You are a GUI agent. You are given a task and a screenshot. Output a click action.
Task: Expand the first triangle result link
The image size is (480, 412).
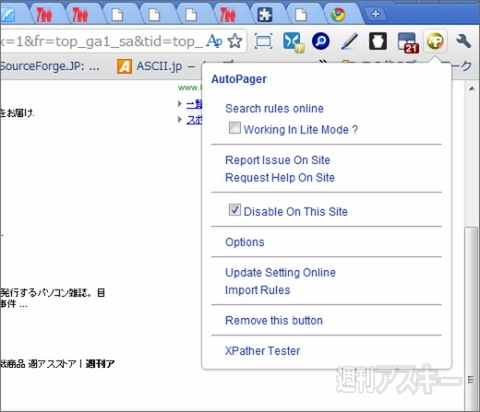pyautogui.click(x=180, y=104)
